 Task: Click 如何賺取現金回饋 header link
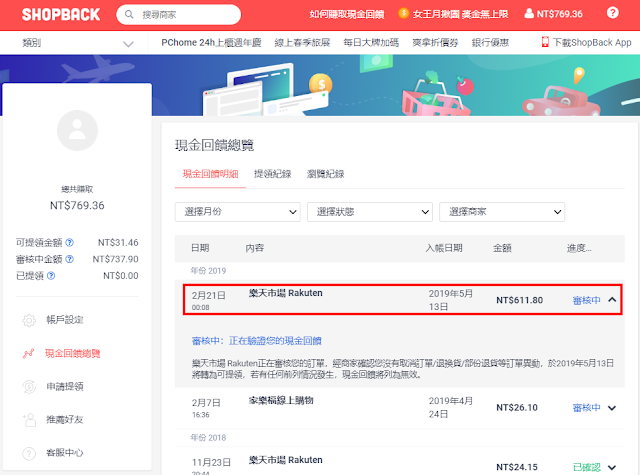[347, 14]
